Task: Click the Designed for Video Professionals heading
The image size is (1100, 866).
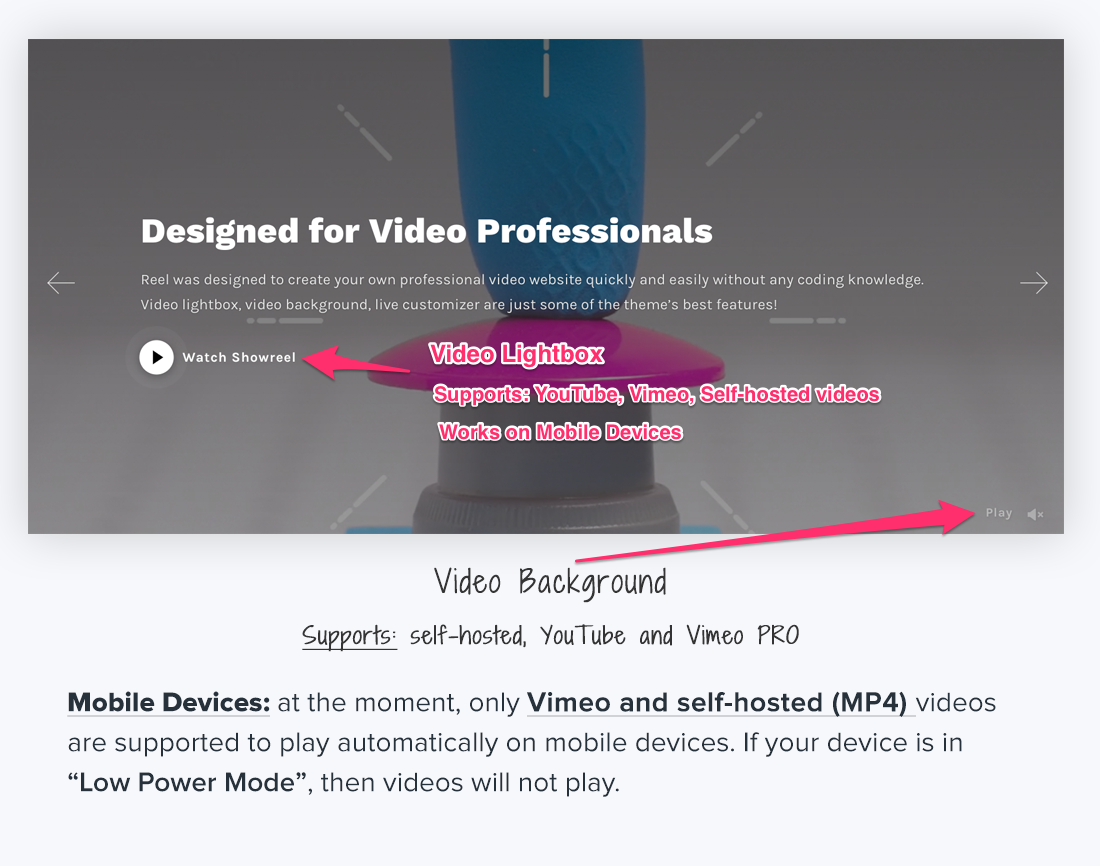Action: [x=426, y=231]
